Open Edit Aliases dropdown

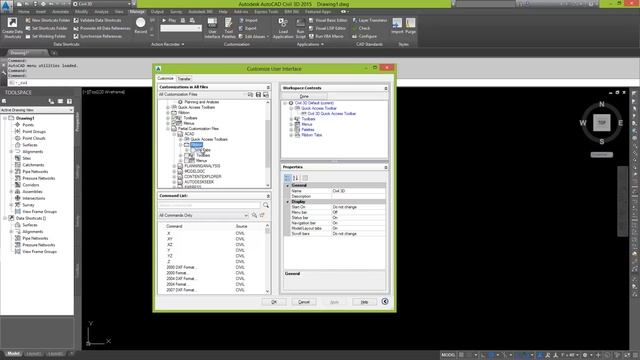[254, 36]
